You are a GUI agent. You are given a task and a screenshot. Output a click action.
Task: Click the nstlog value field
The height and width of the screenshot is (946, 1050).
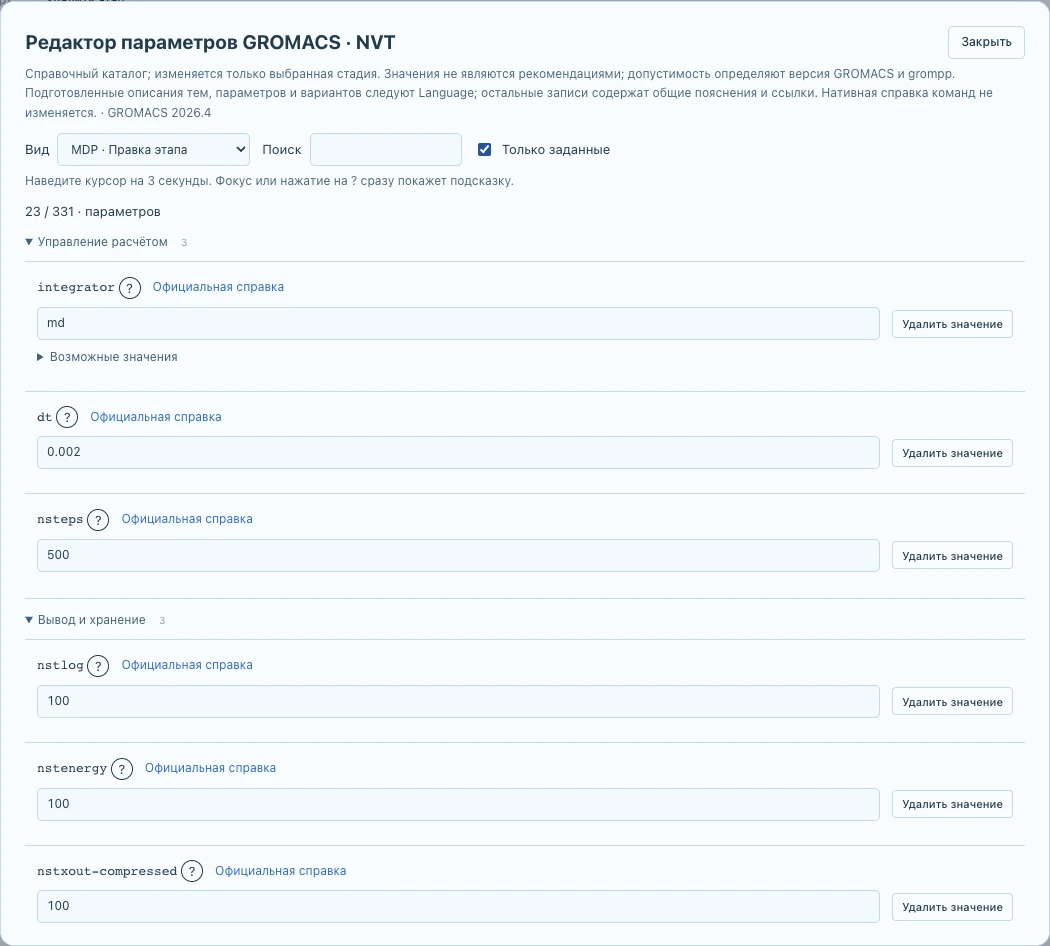[458, 701]
